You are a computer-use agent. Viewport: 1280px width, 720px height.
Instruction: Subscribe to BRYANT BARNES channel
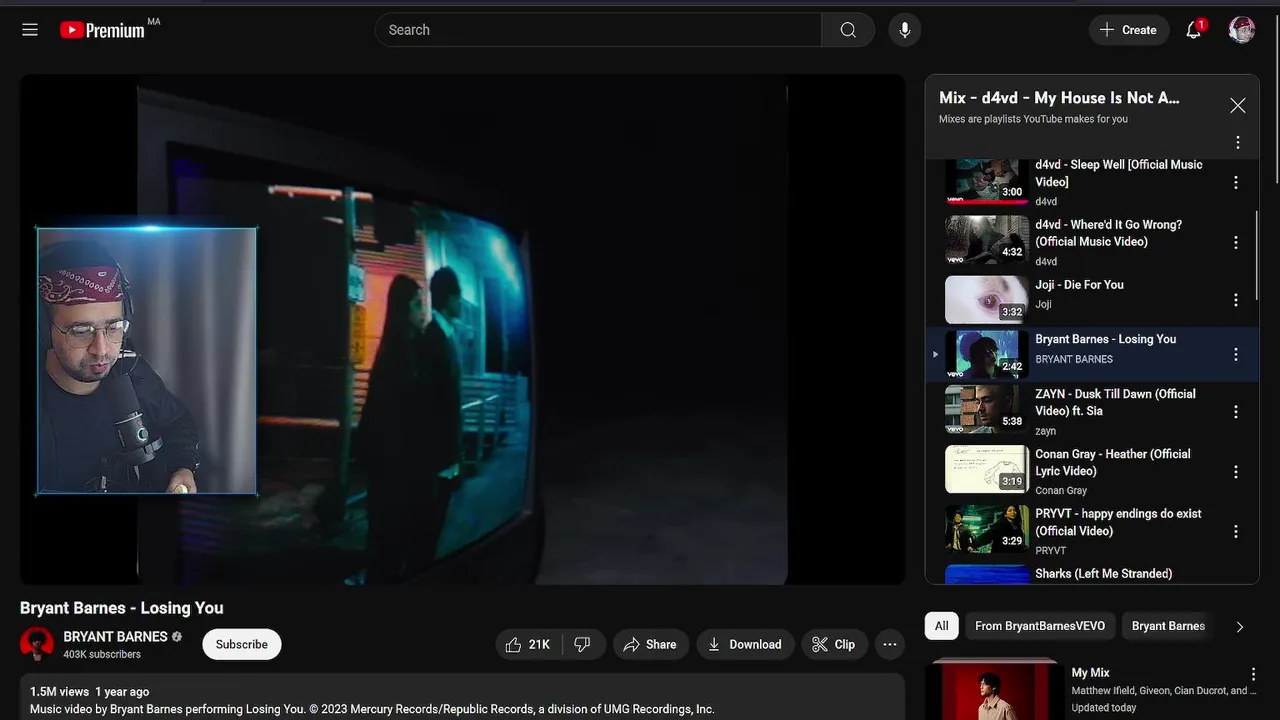tap(242, 645)
